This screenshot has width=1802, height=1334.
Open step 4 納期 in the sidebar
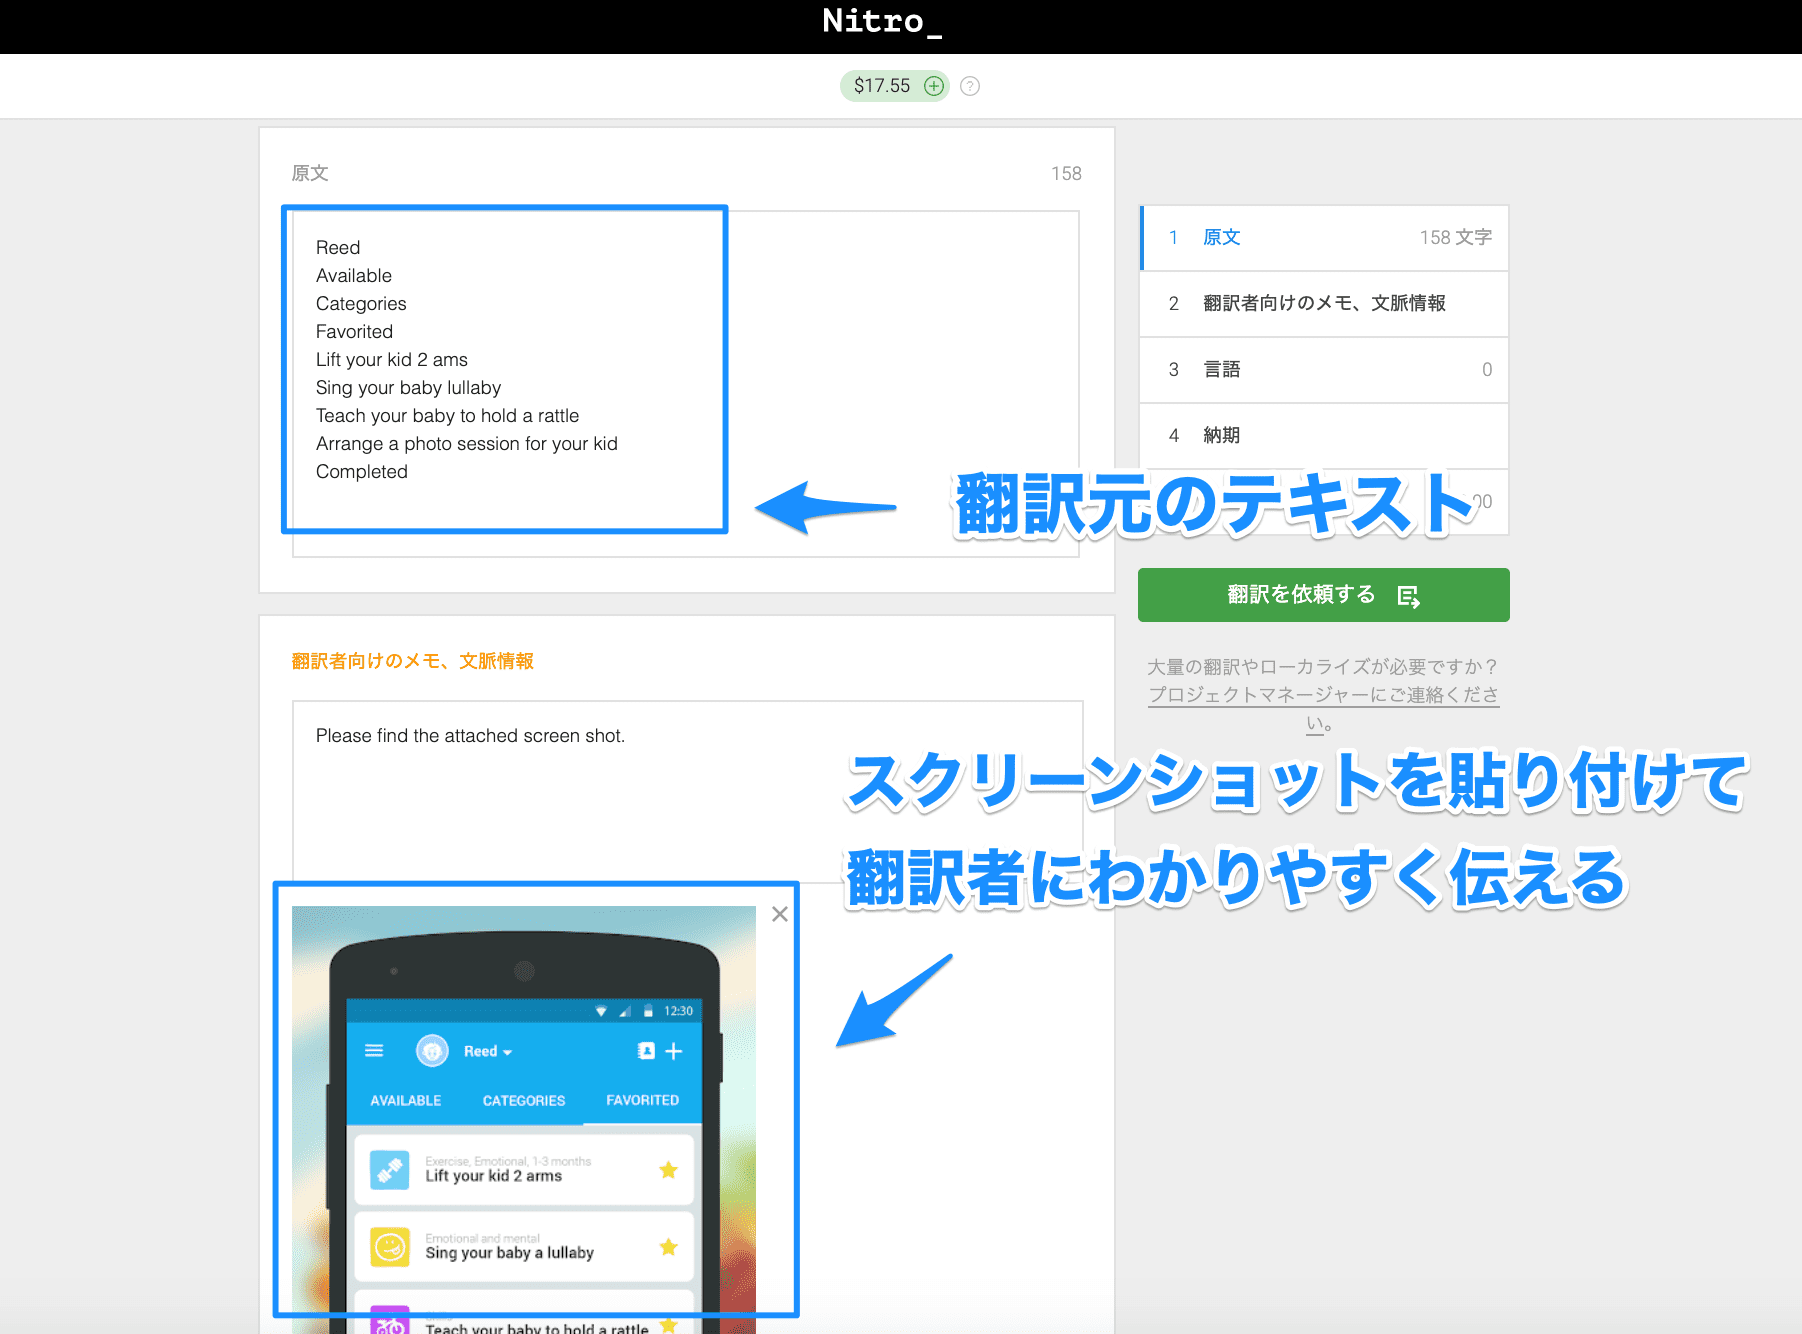[x=1324, y=436]
